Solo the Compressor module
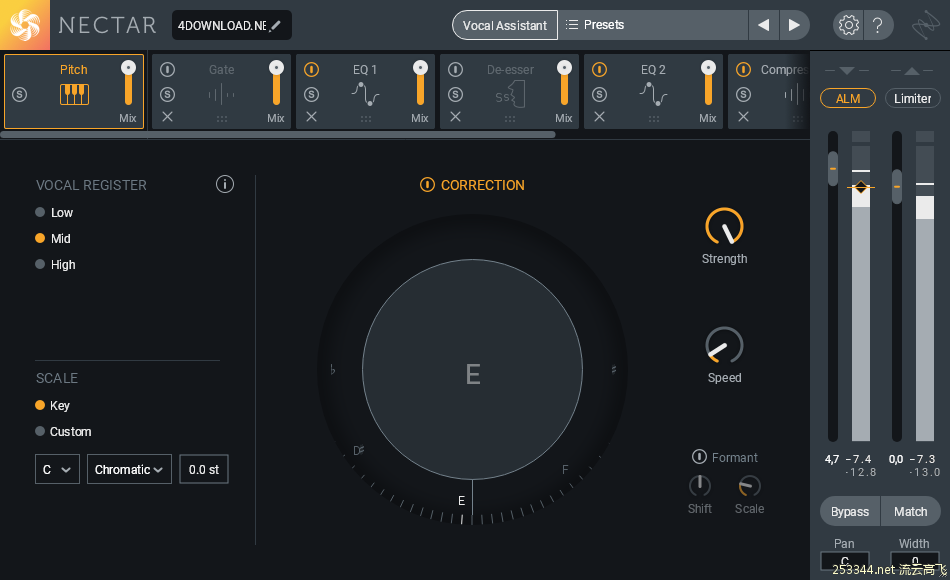This screenshot has height=580, width=950. pyautogui.click(x=743, y=95)
